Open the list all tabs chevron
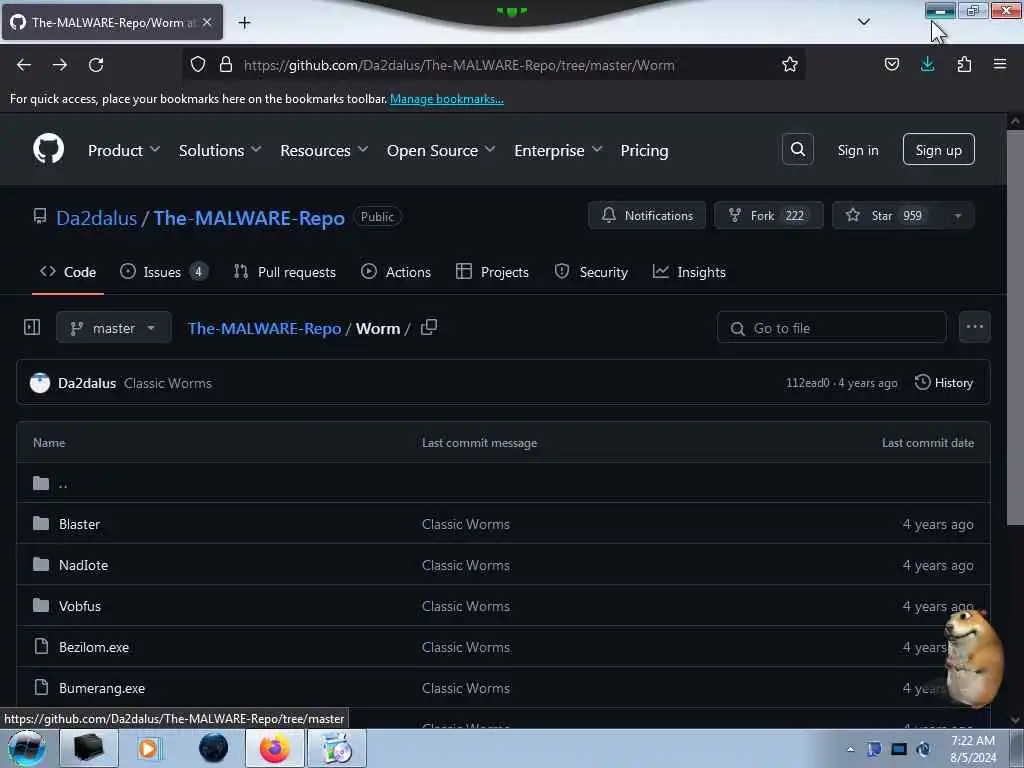The image size is (1024, 768). 863,22
